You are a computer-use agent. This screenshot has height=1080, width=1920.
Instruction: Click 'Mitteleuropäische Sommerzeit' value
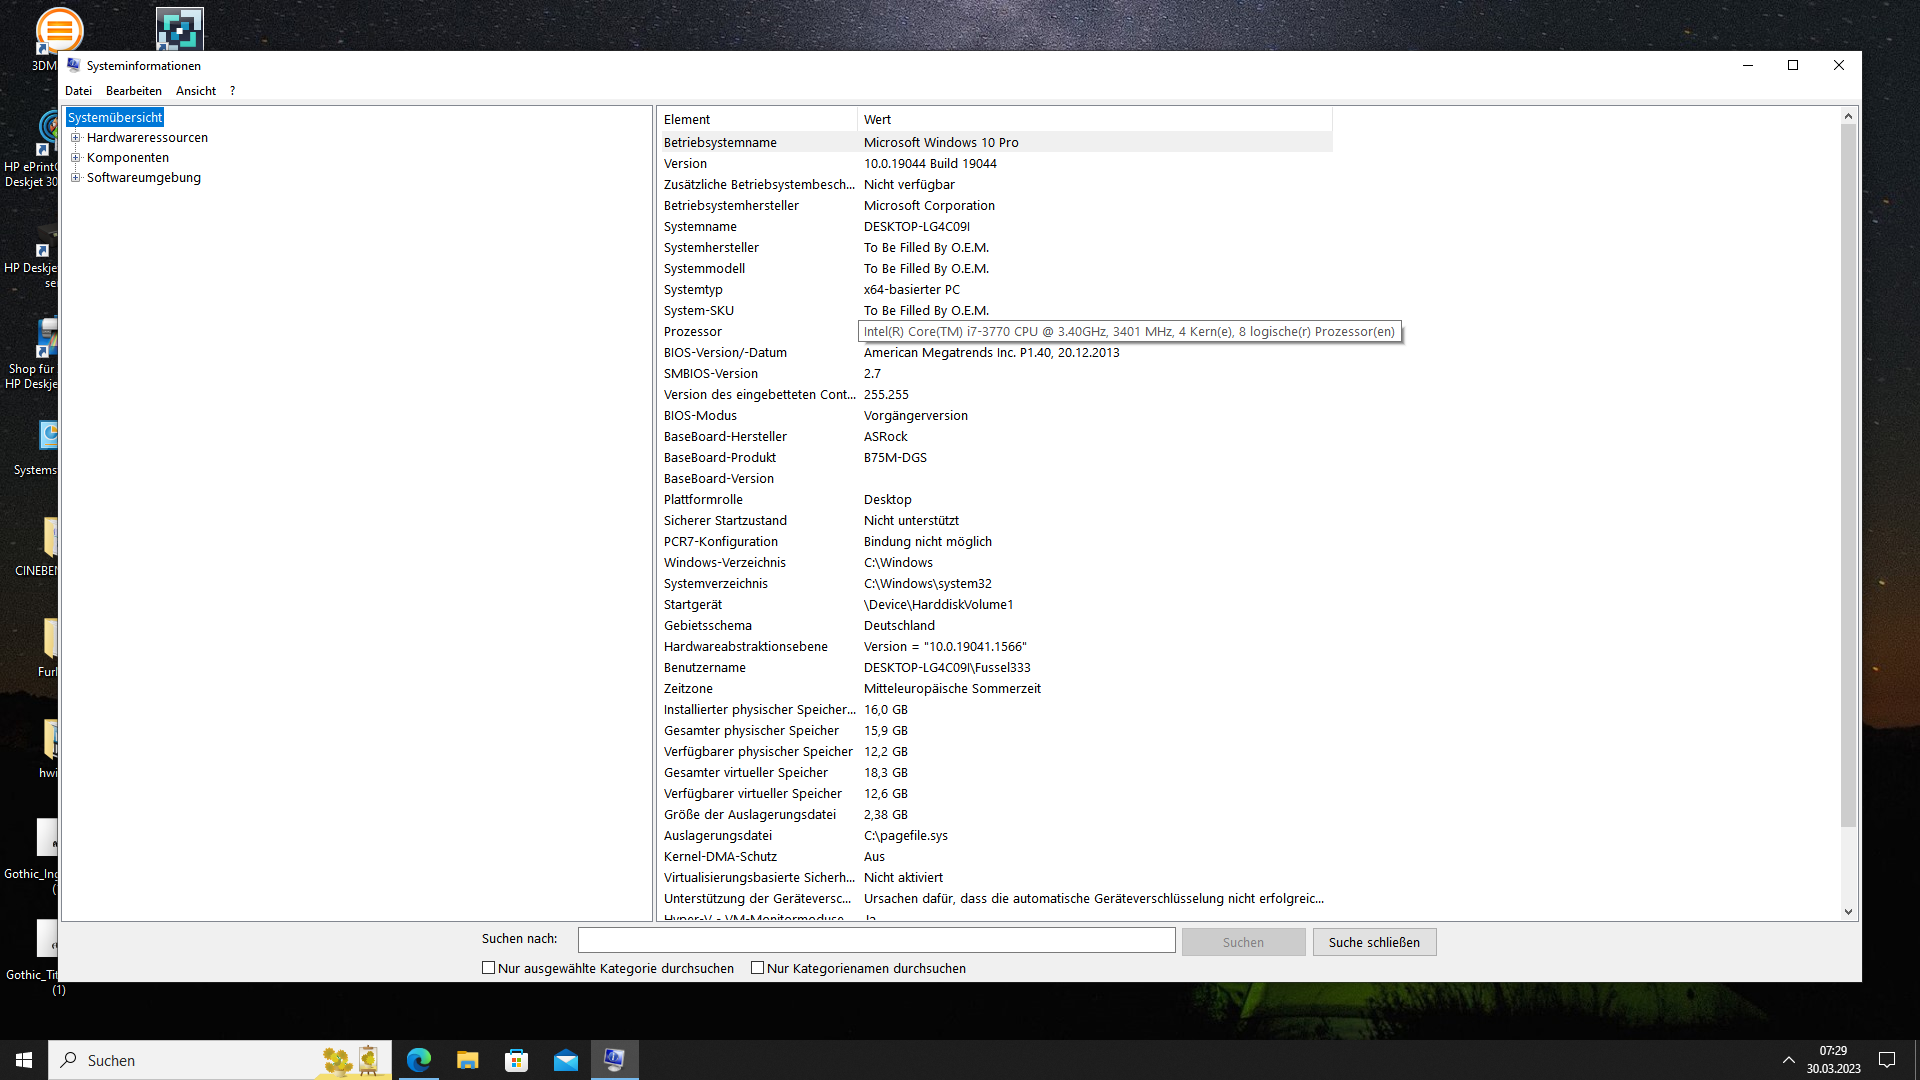(952, 689)
